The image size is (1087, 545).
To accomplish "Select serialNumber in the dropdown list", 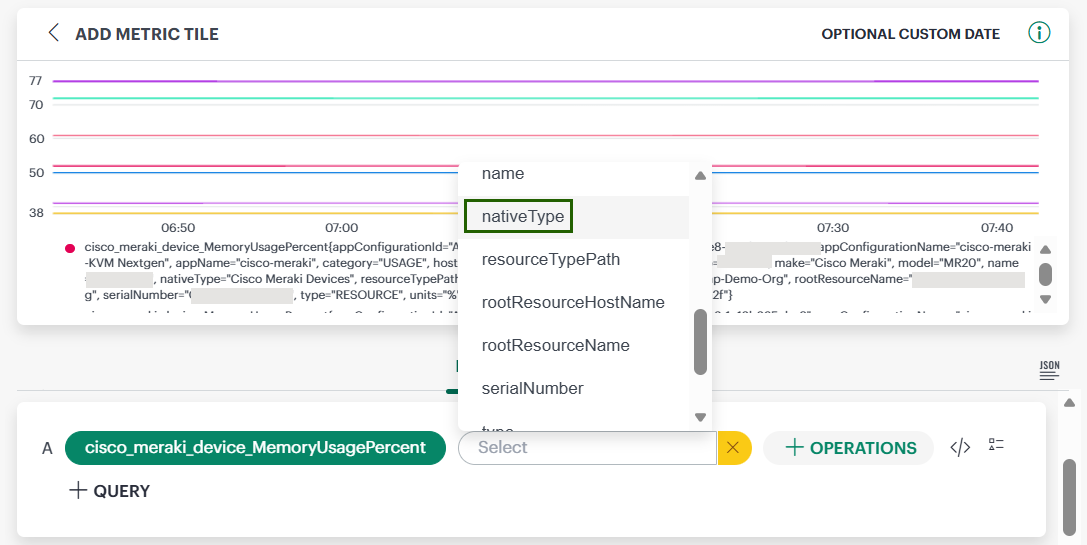I will pyautogui.click(x=573, y=388).
